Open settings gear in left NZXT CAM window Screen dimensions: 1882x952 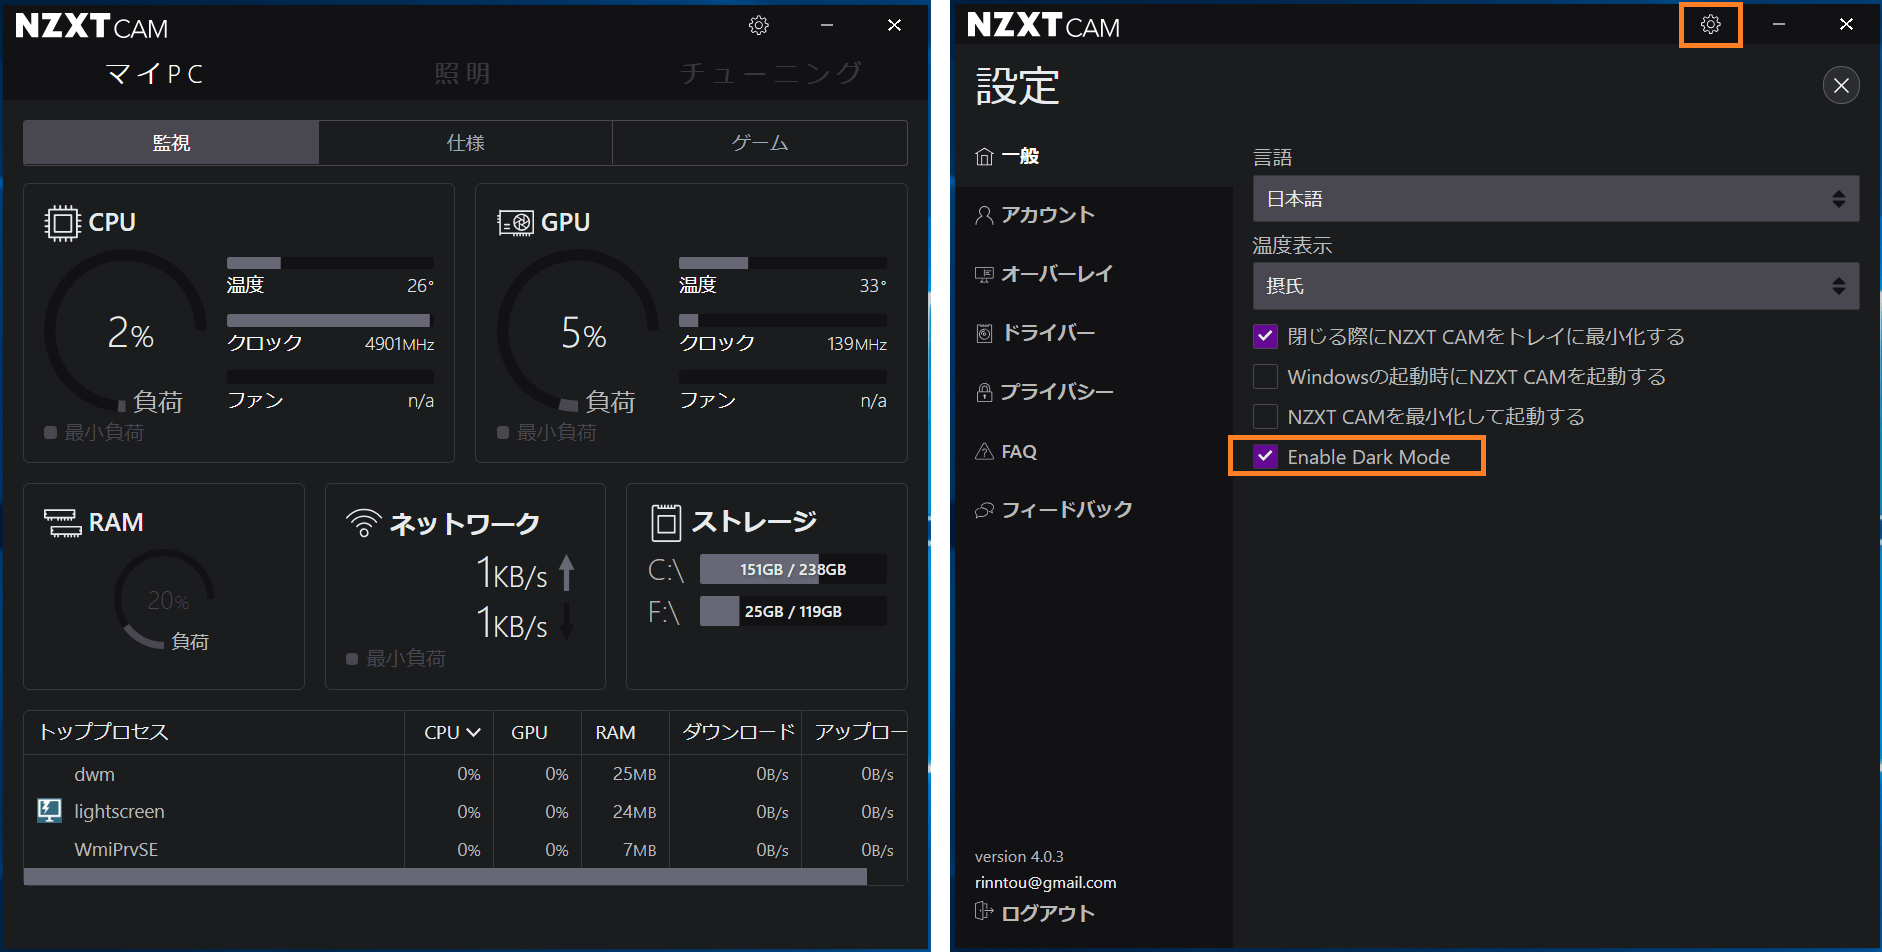759,25
